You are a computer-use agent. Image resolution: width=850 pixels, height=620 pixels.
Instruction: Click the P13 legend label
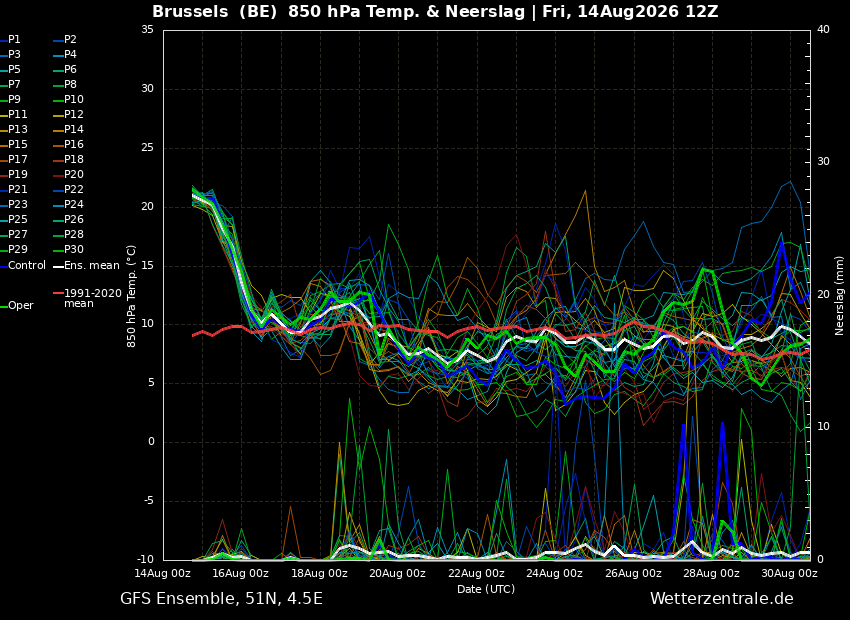pyautogui.click(x=14, y=130)
